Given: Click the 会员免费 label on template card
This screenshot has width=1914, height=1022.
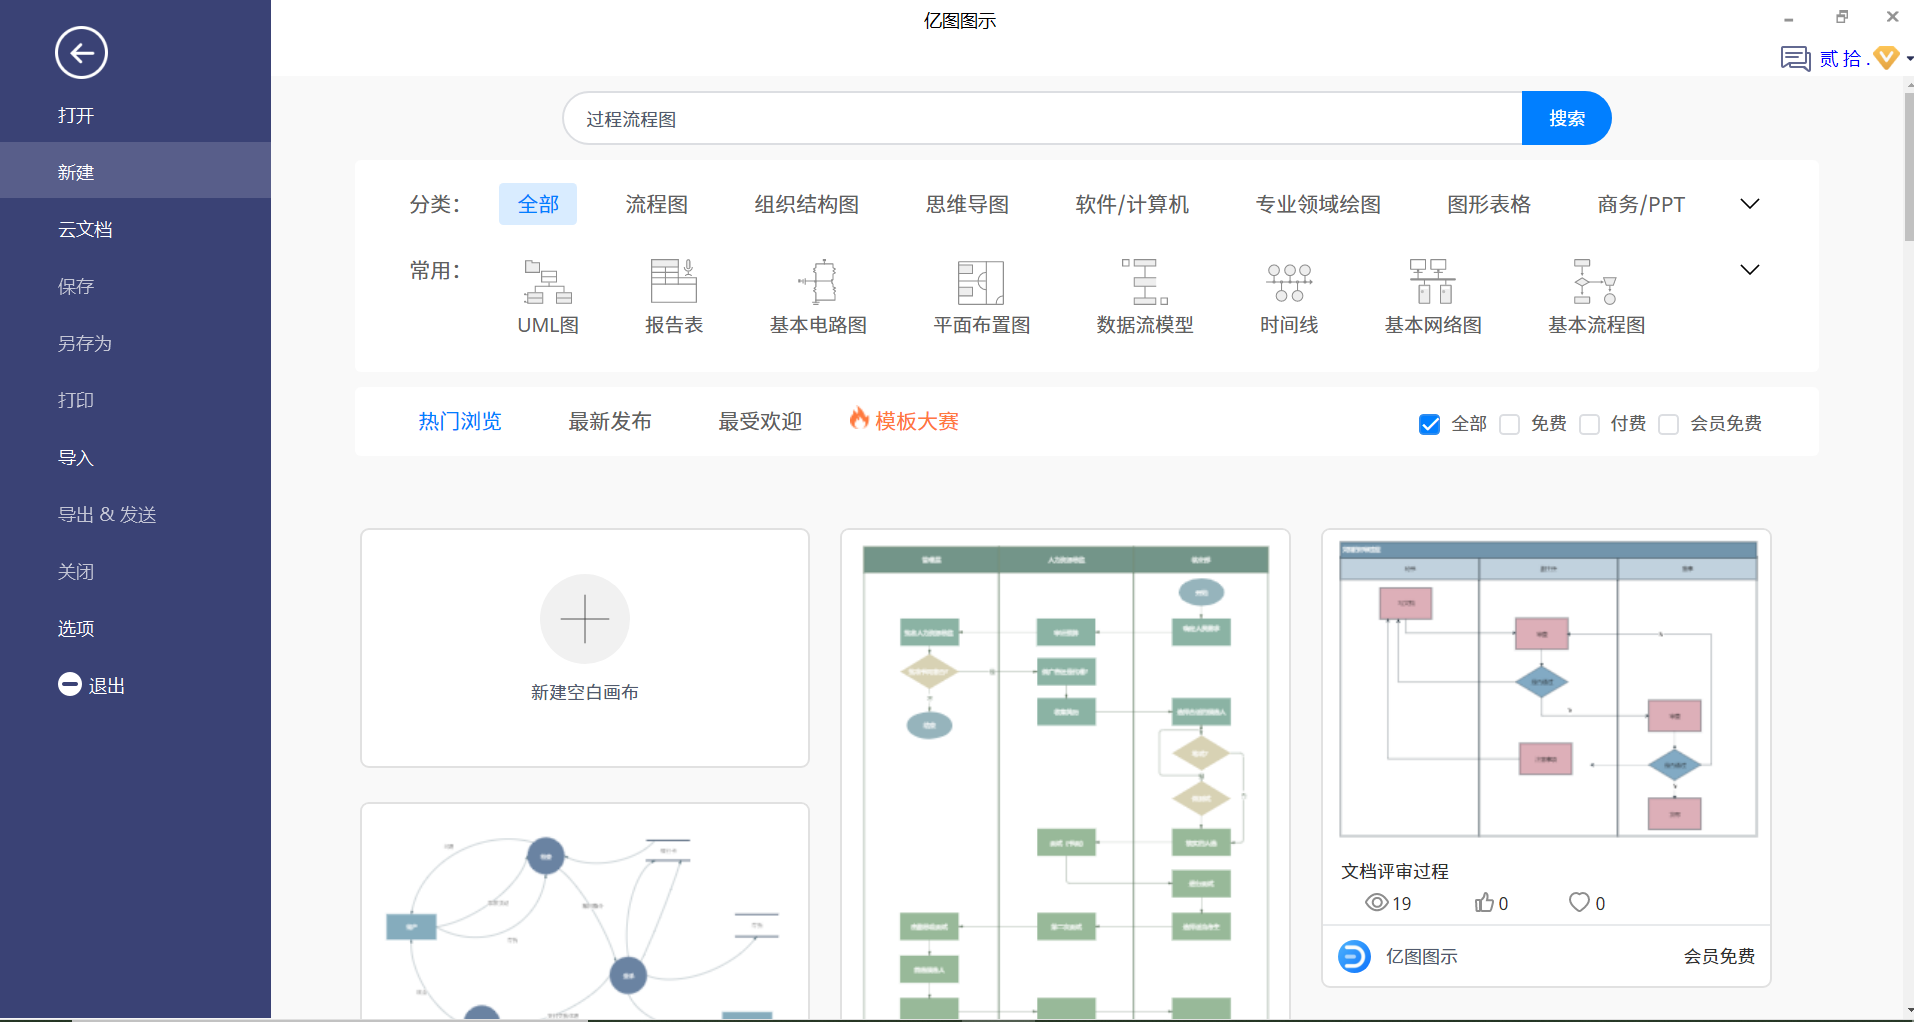Looking at the screenshot, I should [x=1719, y=956].
